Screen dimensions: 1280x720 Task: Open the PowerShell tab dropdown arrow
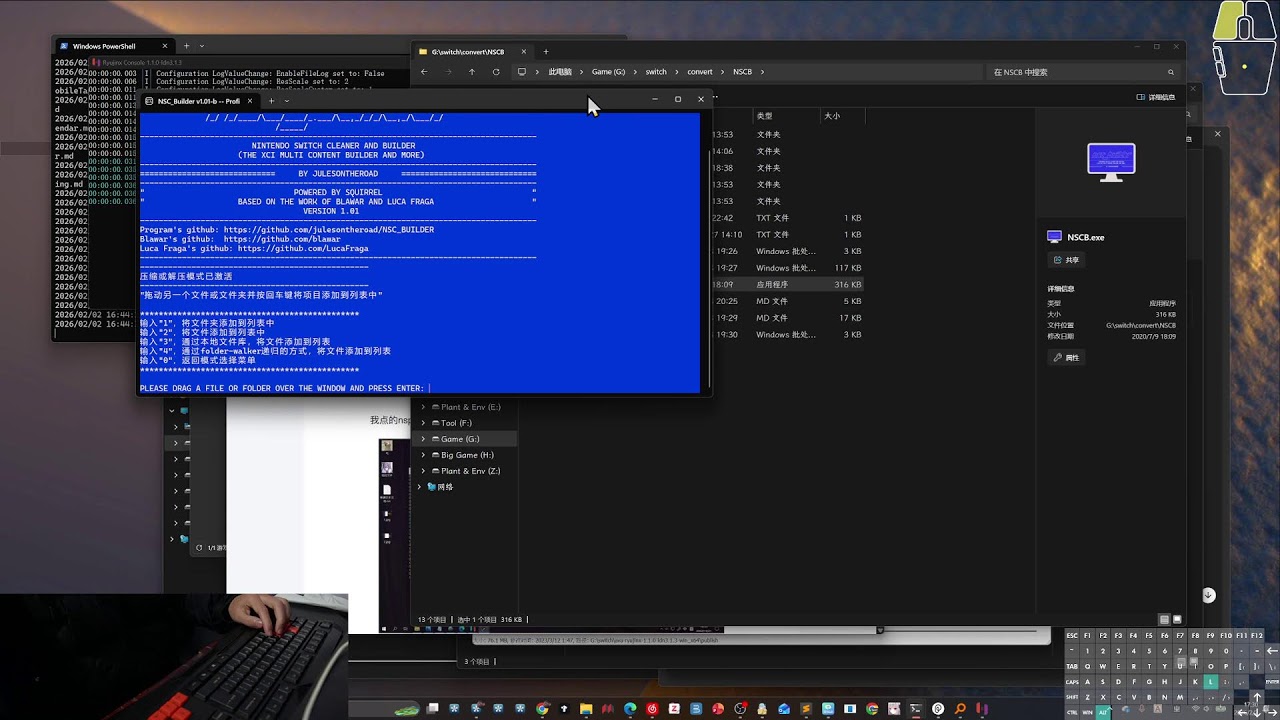coord(202,46)
